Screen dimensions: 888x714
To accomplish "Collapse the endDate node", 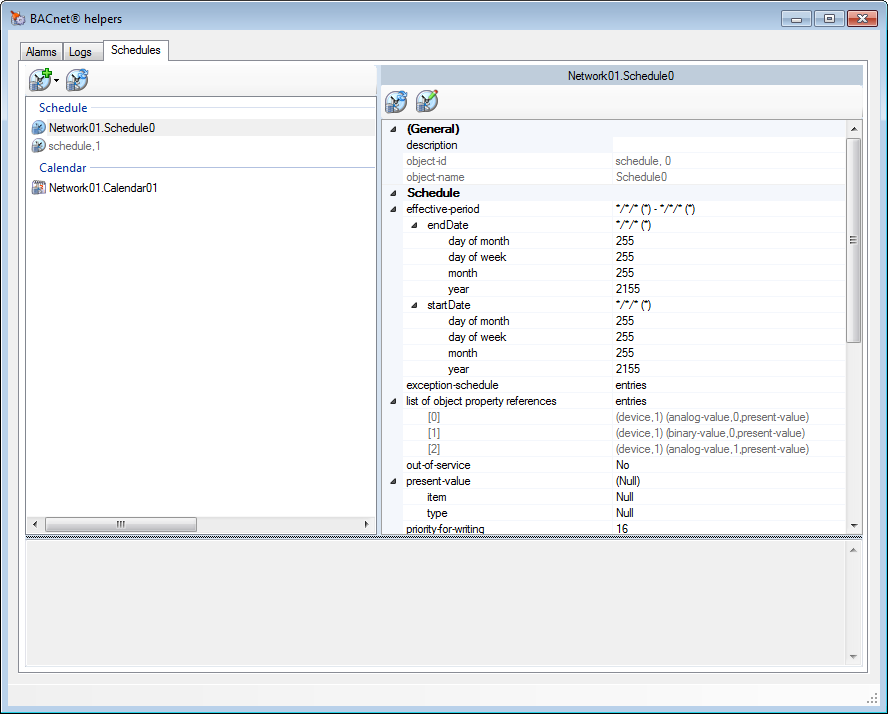I will click(x=414, y=225).
